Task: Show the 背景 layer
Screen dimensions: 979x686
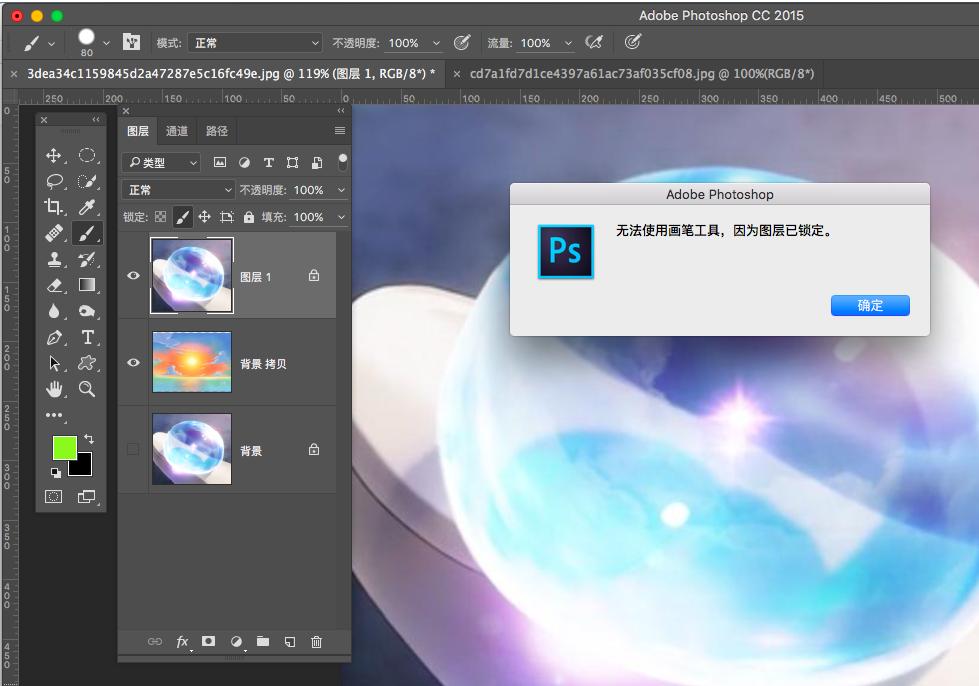Action: 133,450
